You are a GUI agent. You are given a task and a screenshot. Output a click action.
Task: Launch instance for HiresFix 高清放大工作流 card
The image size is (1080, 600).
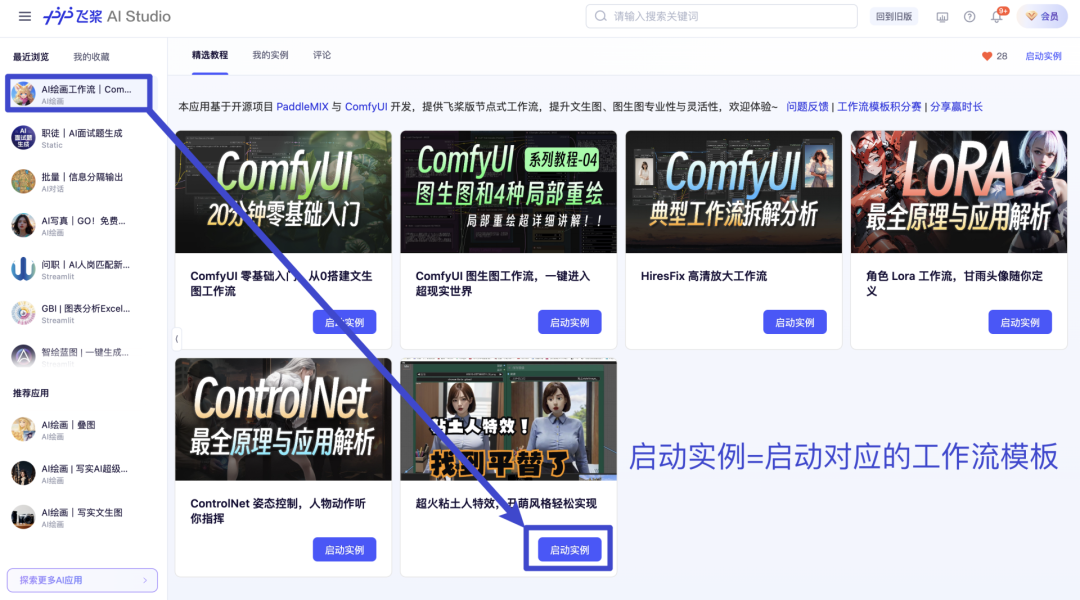(x=795, y=322)
